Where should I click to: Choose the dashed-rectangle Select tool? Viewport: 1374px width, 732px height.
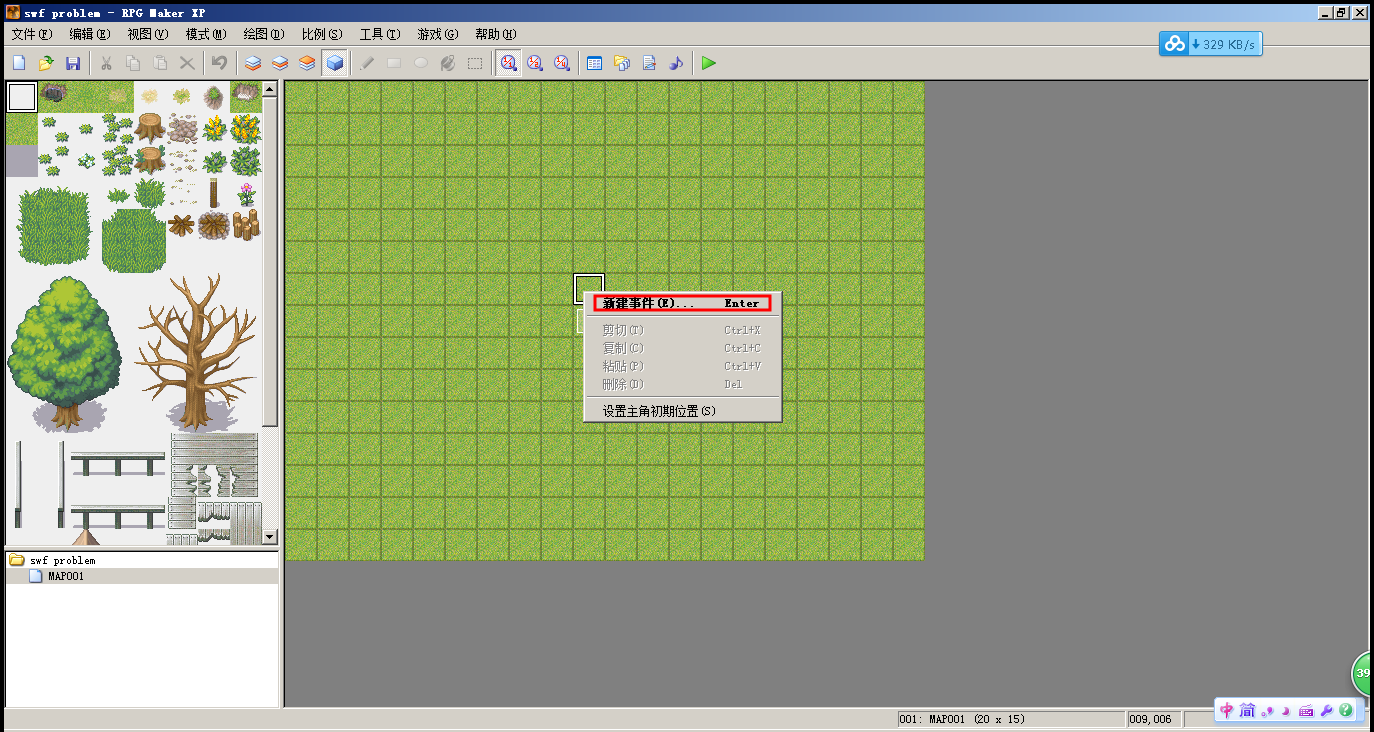point(475,63)
